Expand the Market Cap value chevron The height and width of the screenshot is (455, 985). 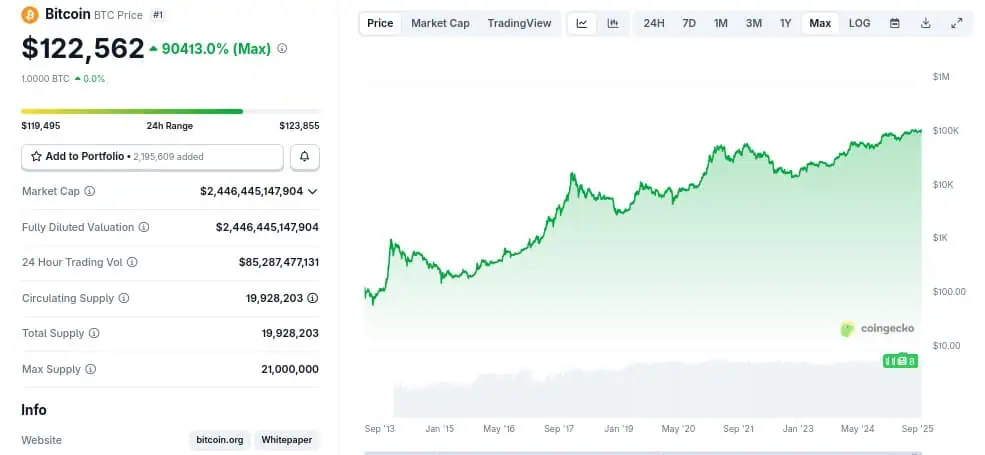pyautogui.click(x=313, y=191)
